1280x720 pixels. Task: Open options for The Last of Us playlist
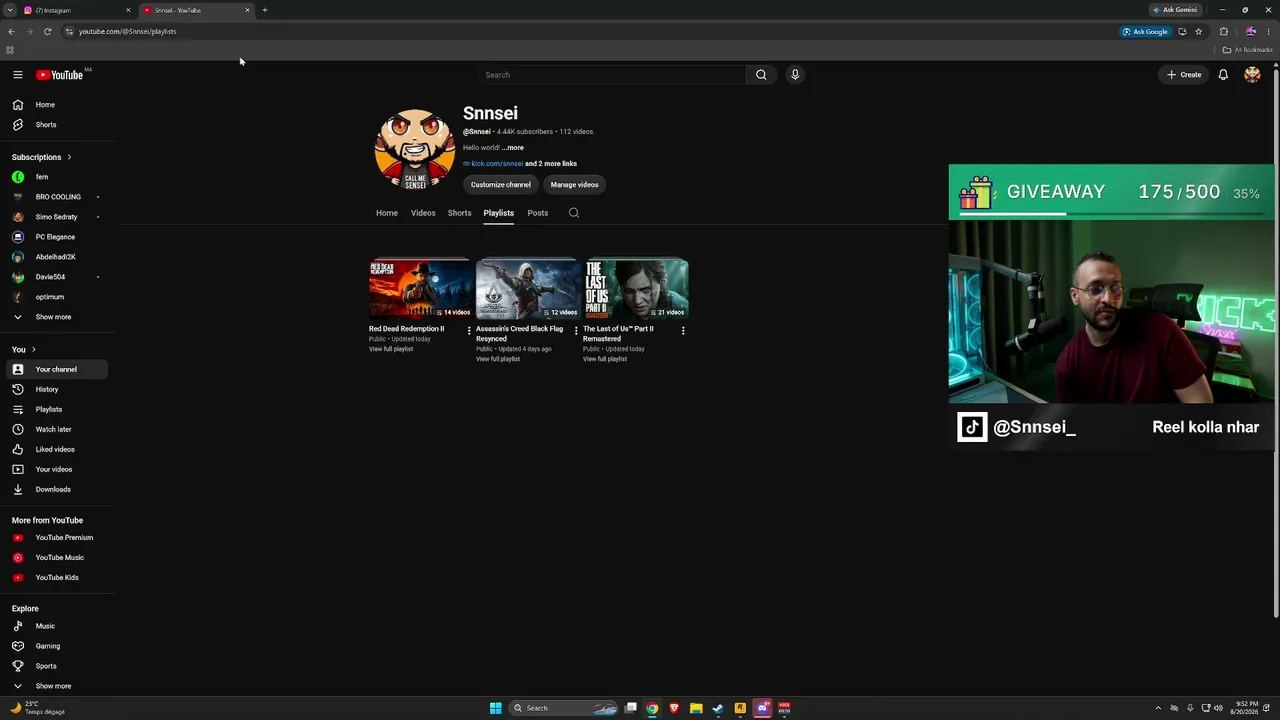[683, 331]
